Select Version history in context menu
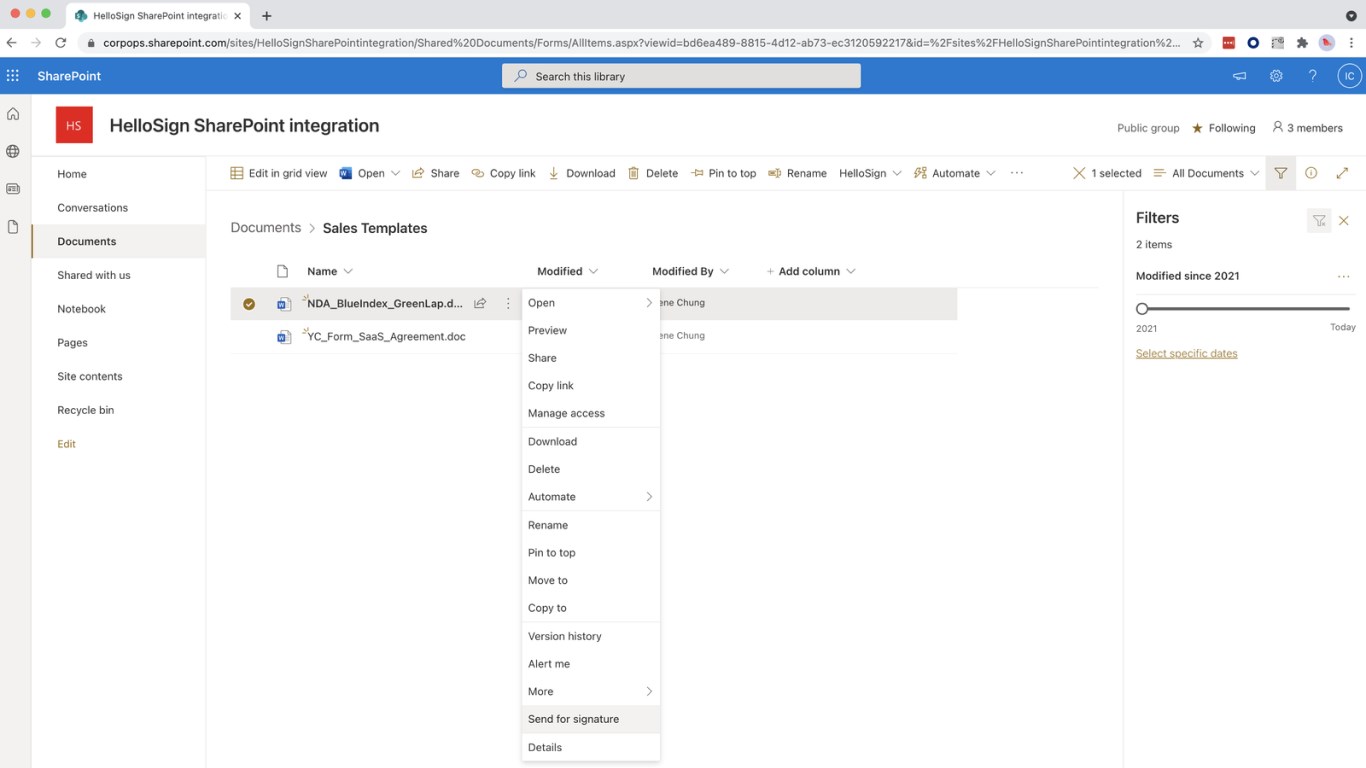The image size is (1366, 768). coord(591,636)
